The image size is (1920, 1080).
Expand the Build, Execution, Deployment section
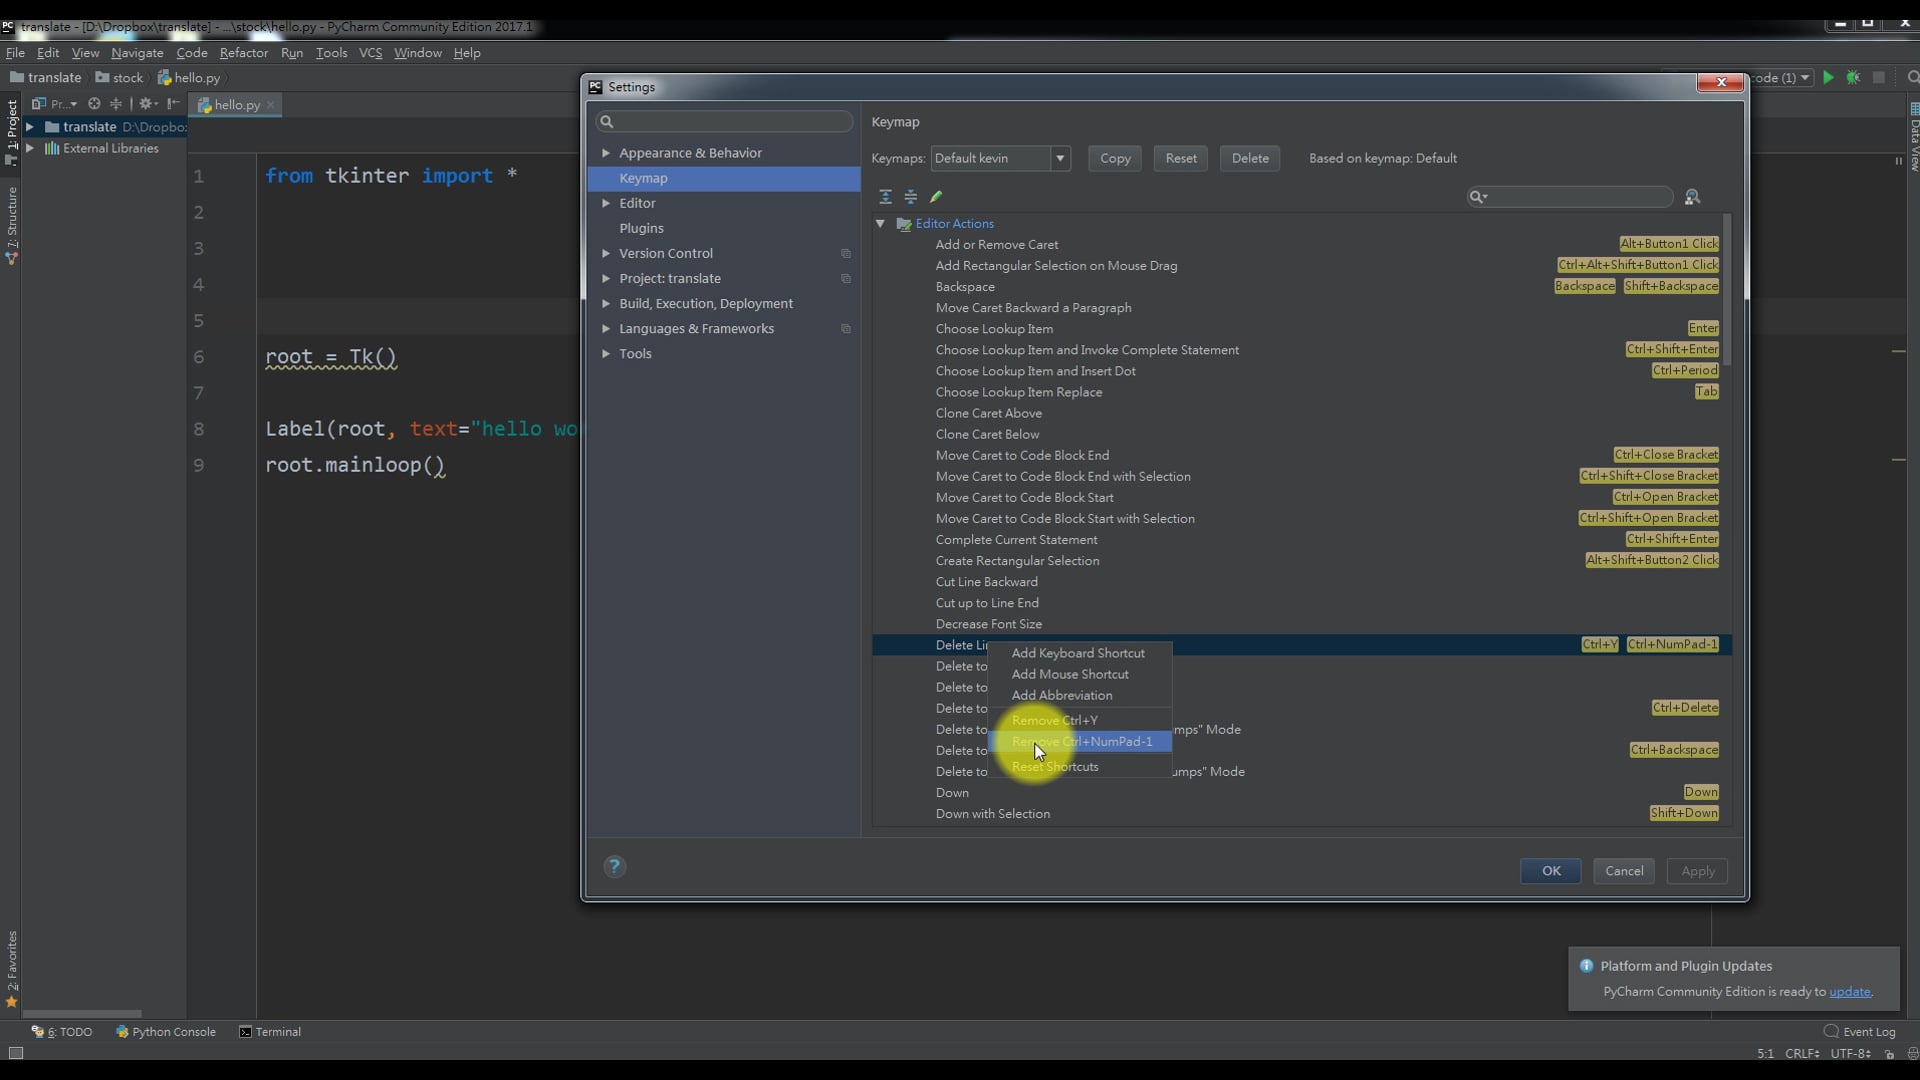pyautogui.click(x=606, y=304)
